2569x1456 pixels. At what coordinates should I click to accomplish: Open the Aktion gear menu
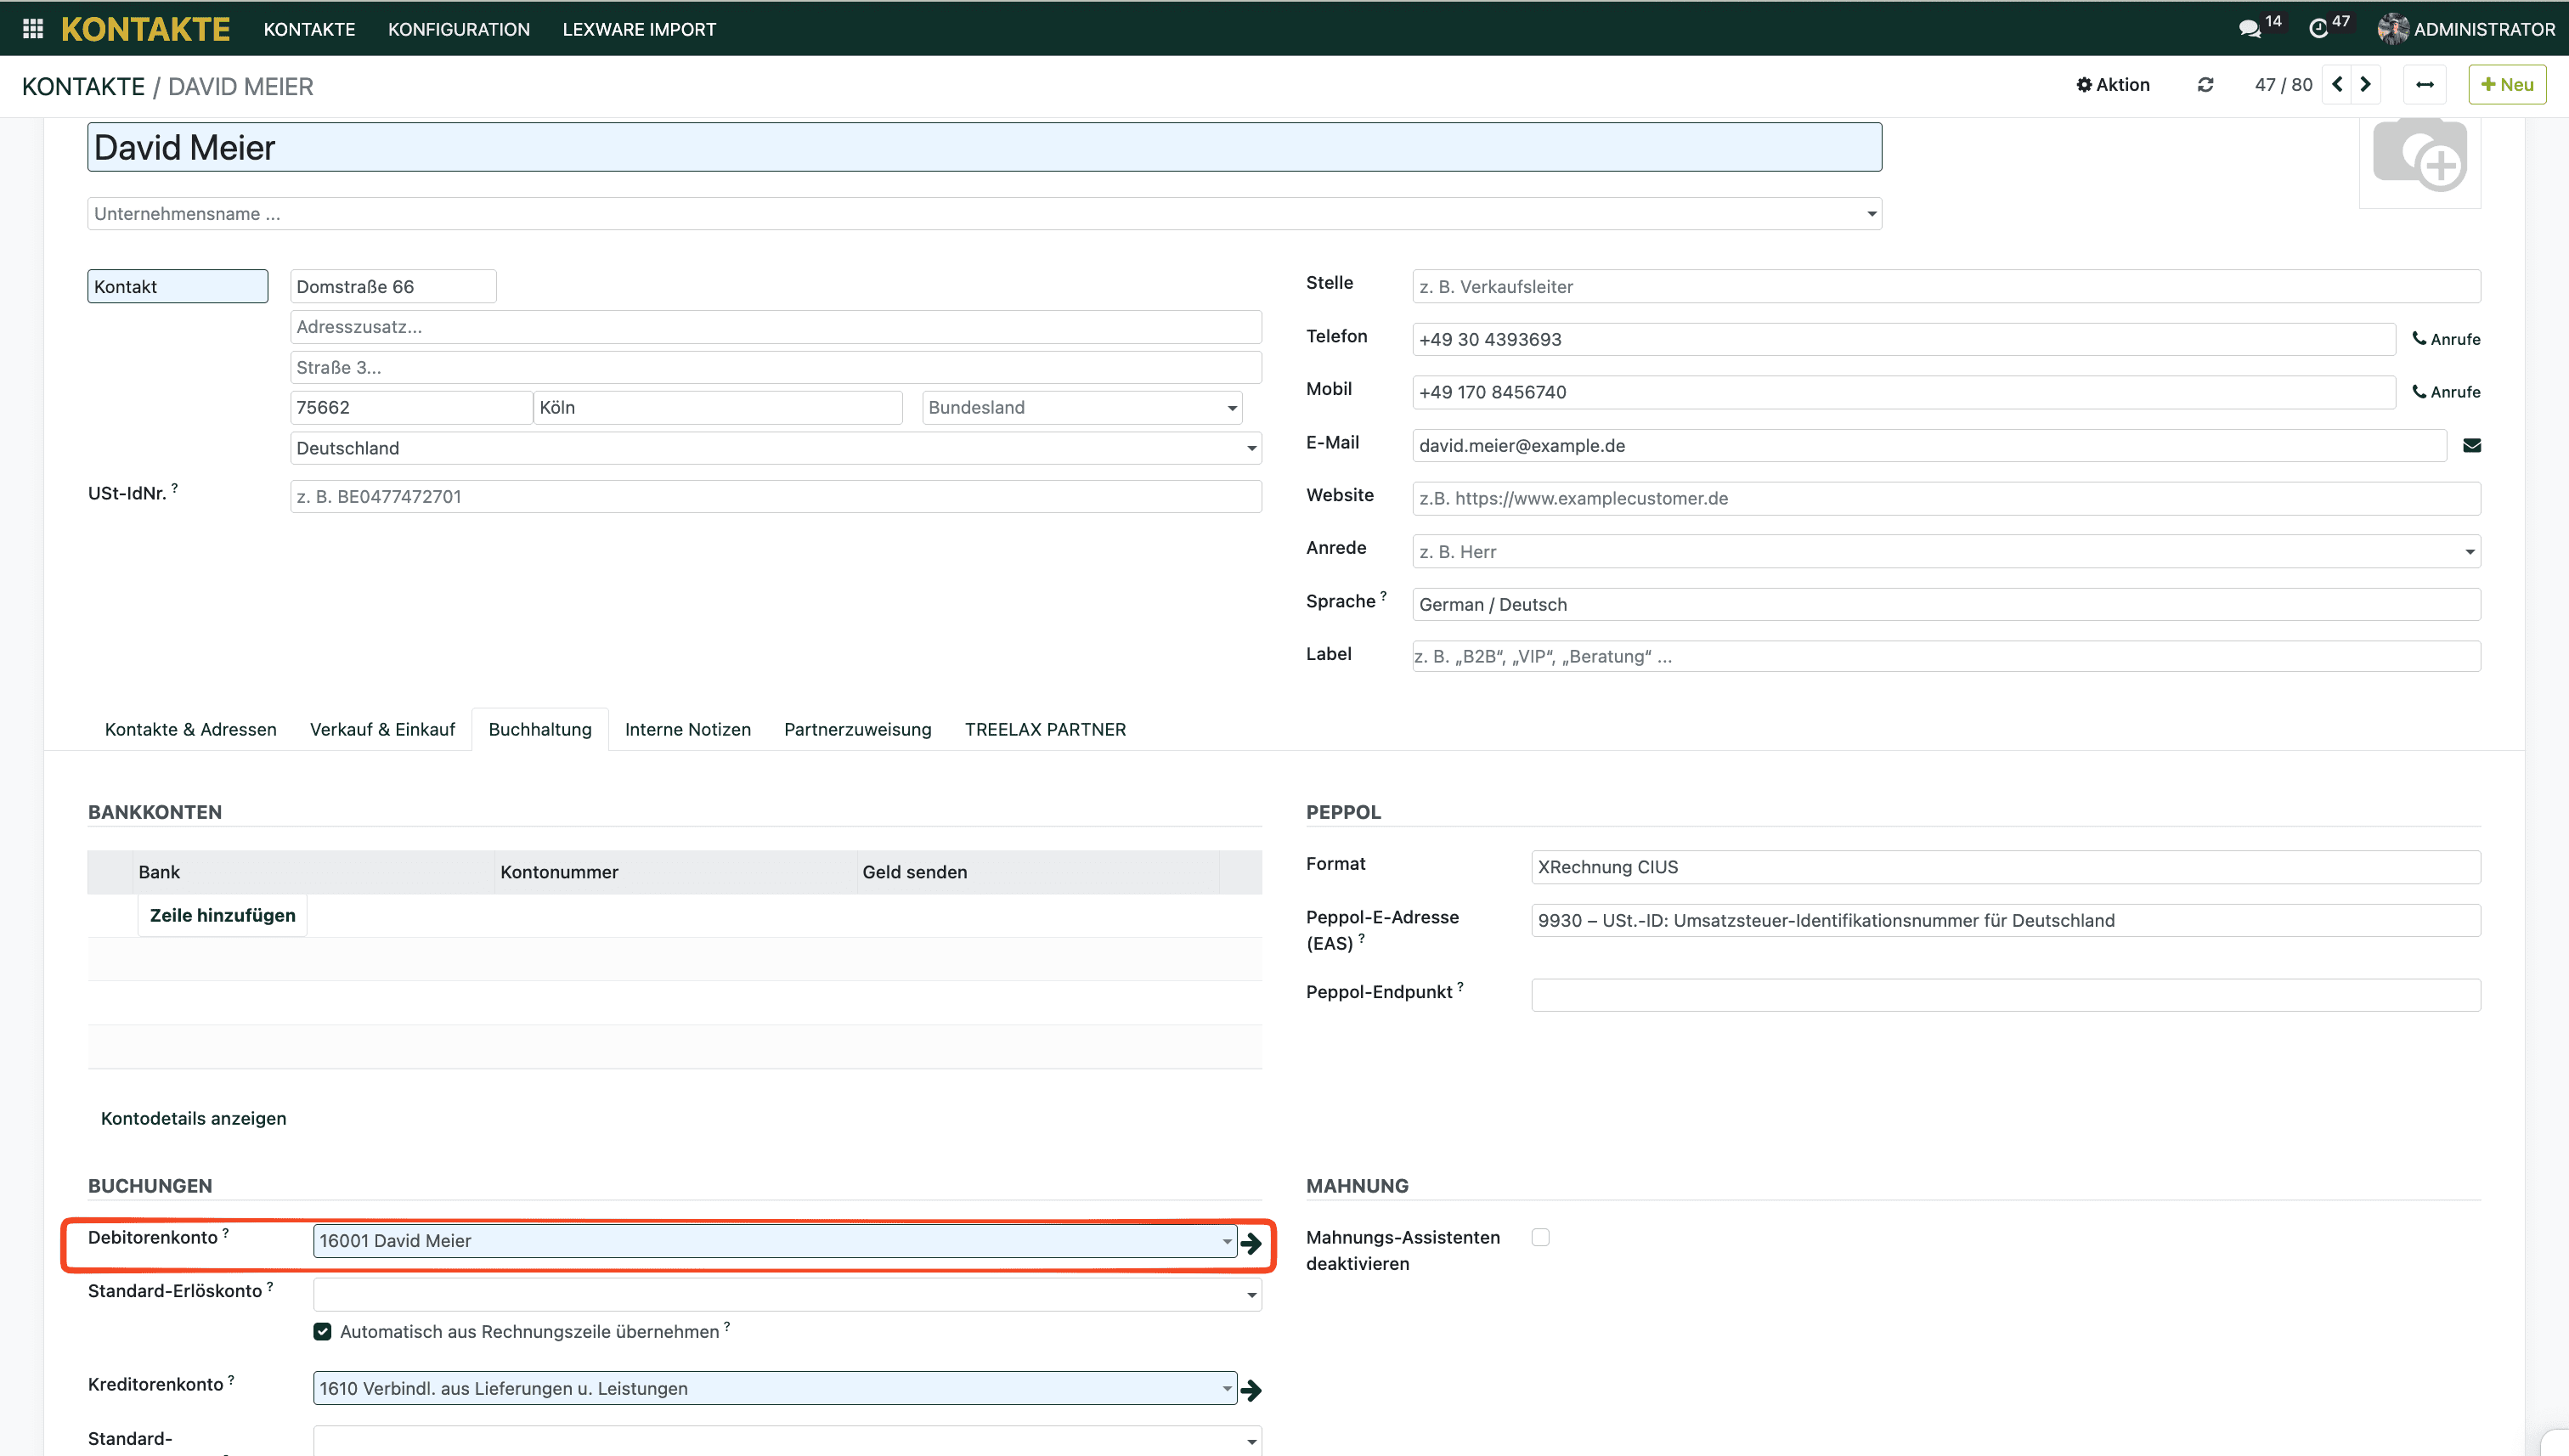click(x=2112, y=85)
